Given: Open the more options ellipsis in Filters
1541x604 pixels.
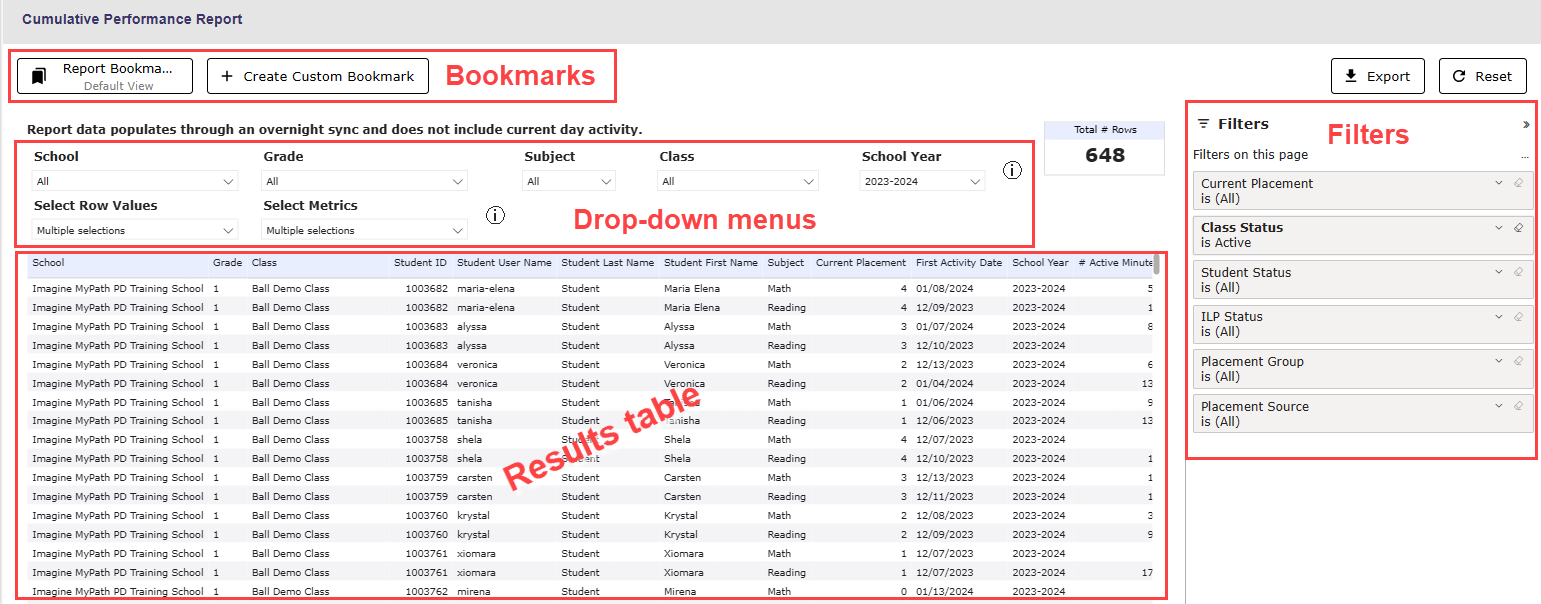Looking at the screenshot, I should click(x=1524, y=156).
